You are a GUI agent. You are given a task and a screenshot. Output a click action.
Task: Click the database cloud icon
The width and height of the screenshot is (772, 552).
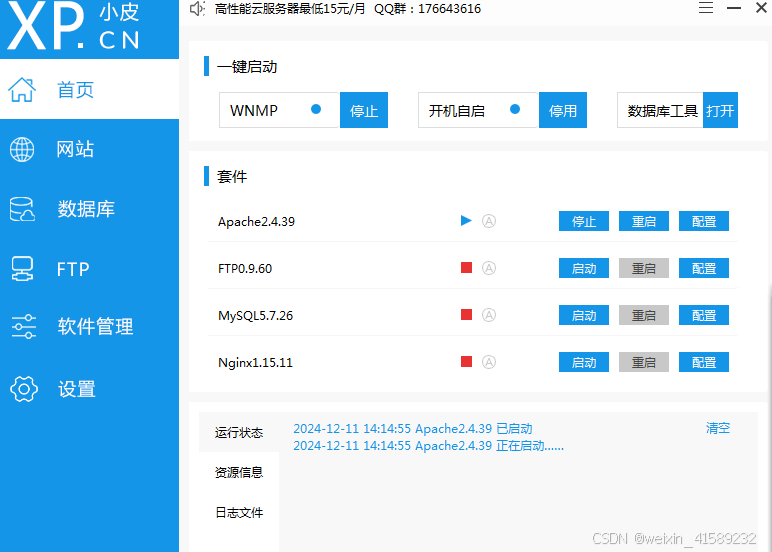click(x=22, y=209)
